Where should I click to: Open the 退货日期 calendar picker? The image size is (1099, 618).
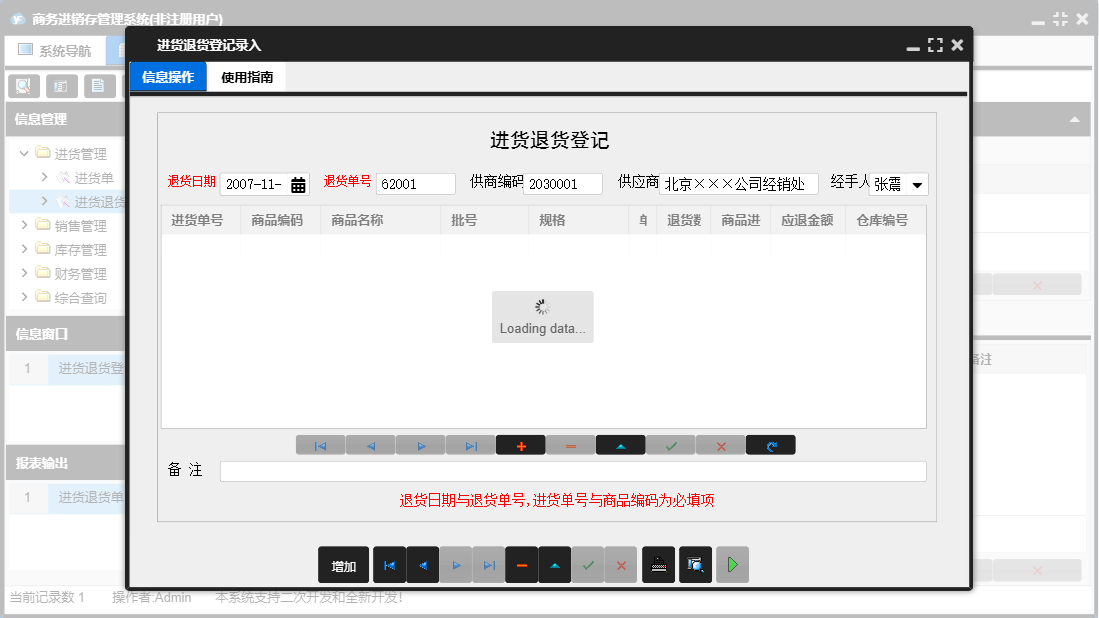(x=297, y=183)
